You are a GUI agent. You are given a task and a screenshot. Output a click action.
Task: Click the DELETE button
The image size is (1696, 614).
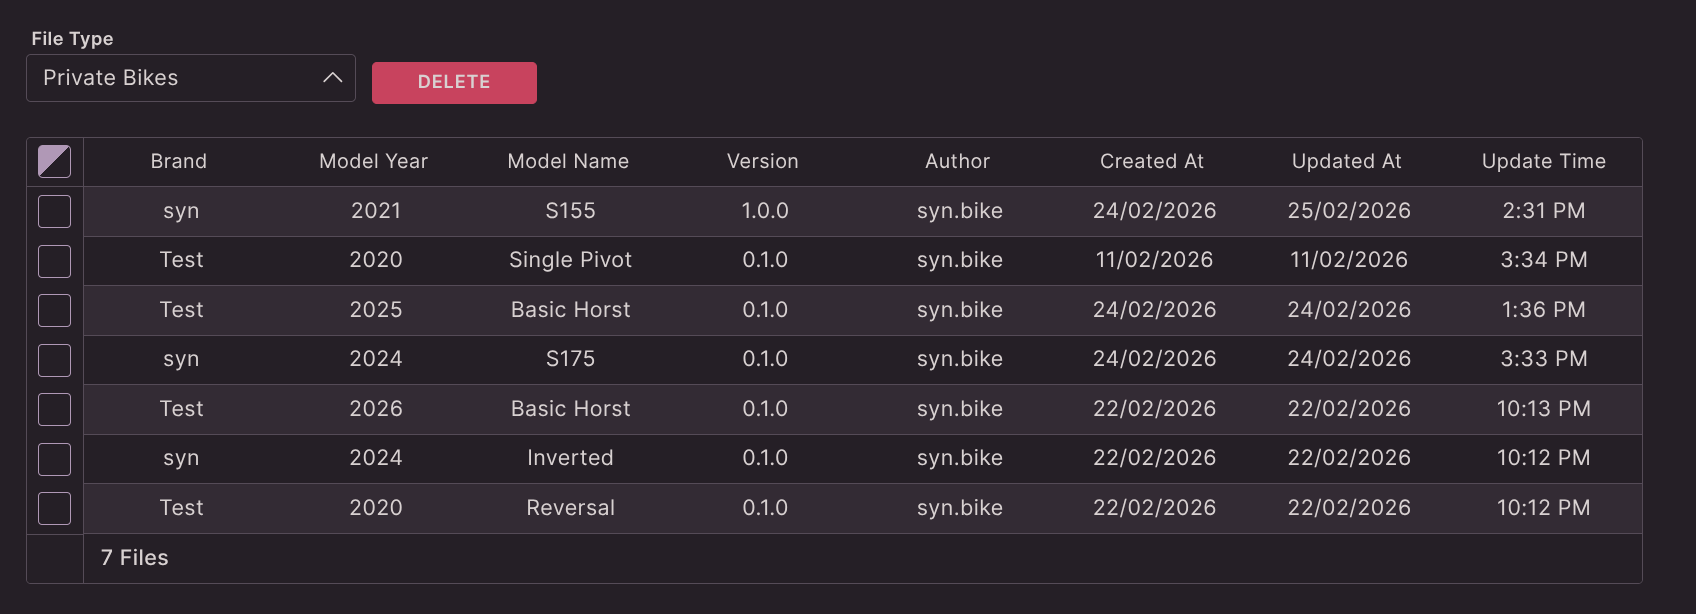coord(454,82)
